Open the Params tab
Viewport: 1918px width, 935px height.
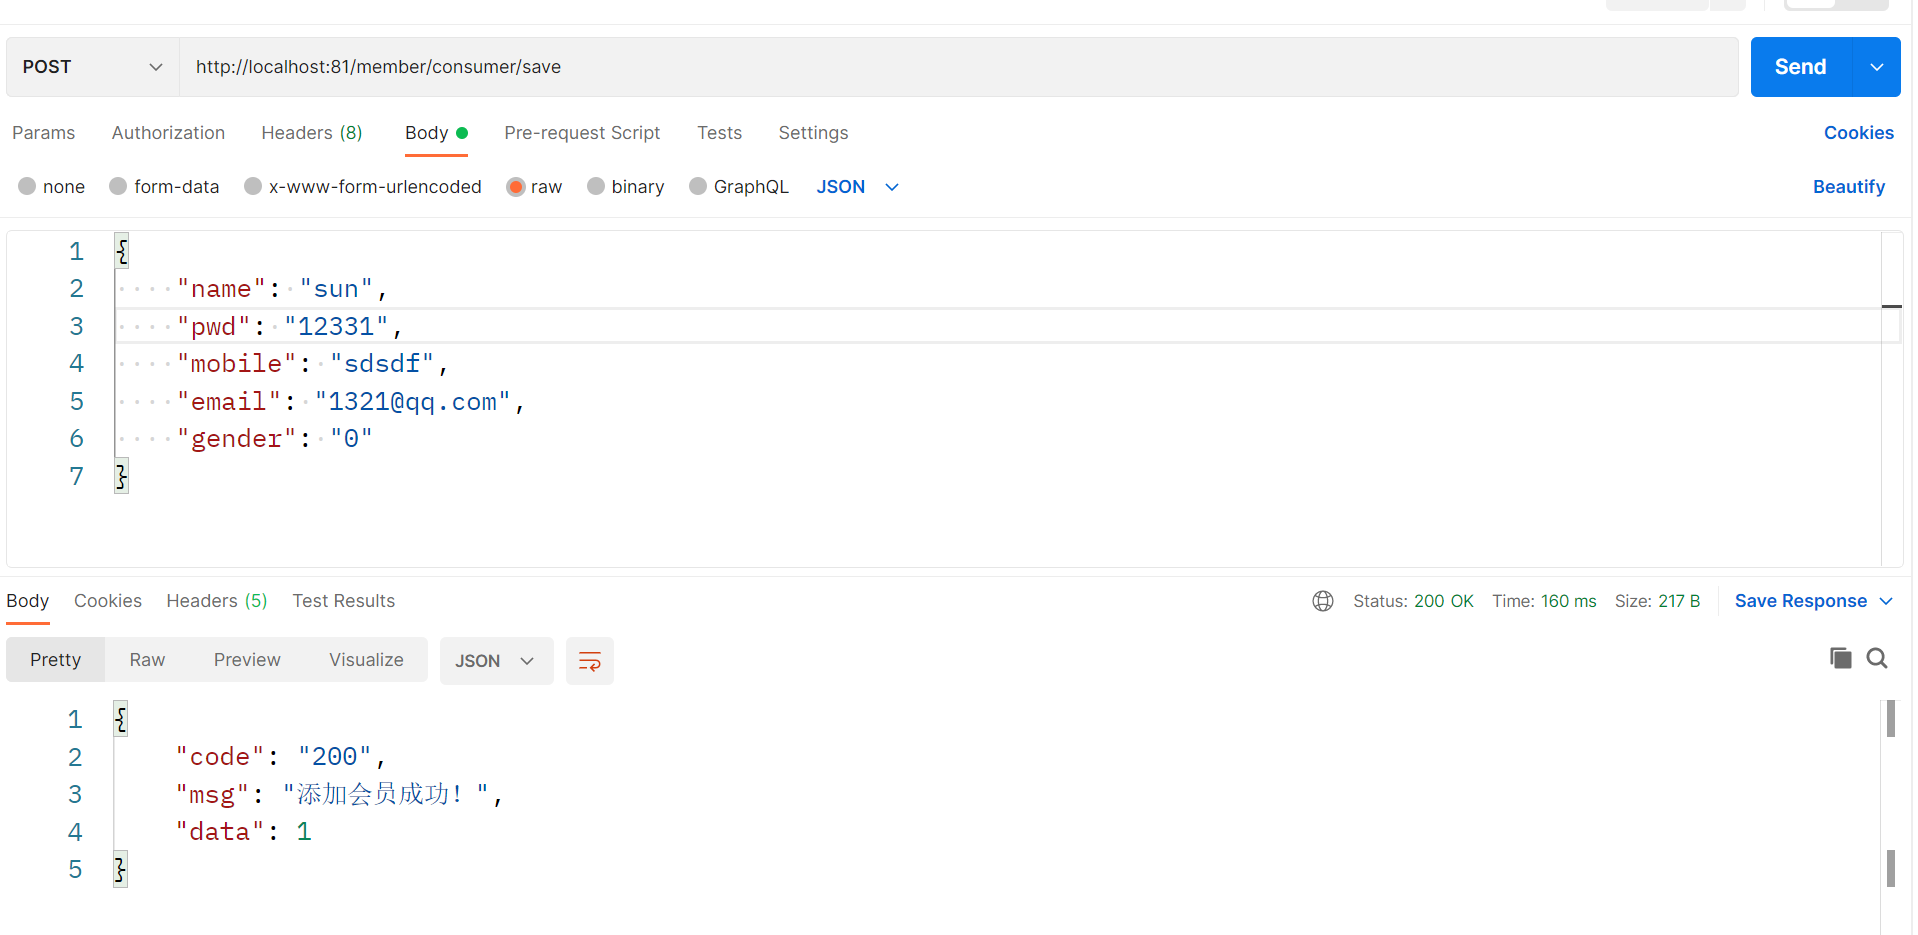pos(43,133)
